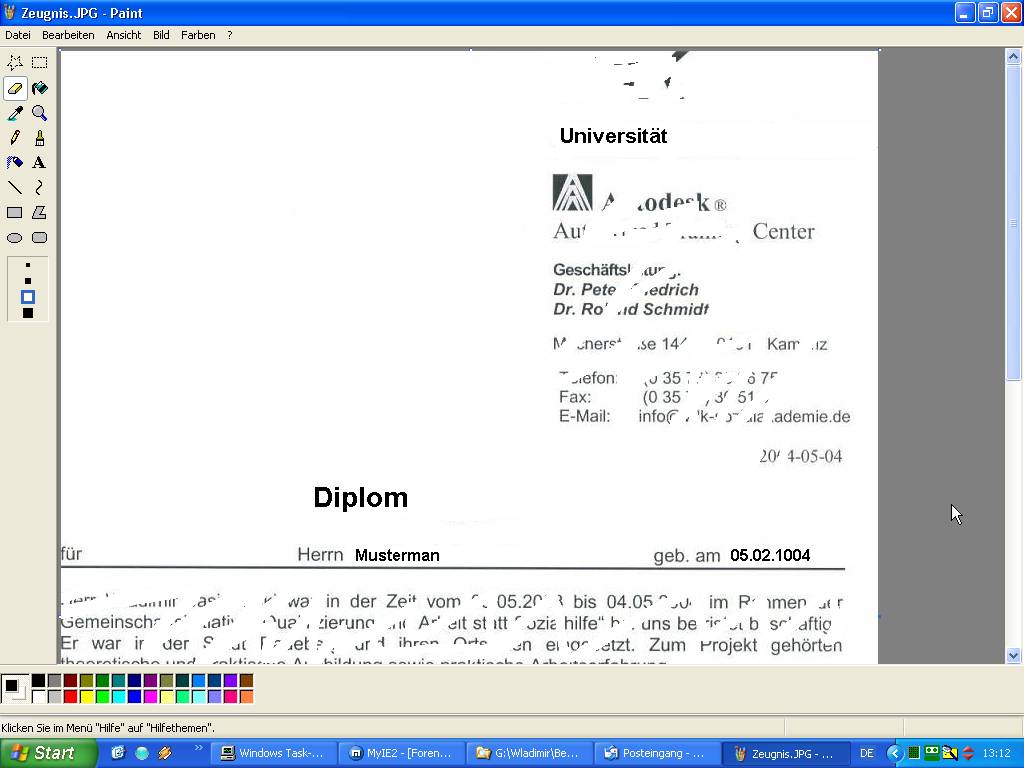Select the Ellipse tool
The height and width of the screenshot is (768, 1024).
(x=15, y=238)
